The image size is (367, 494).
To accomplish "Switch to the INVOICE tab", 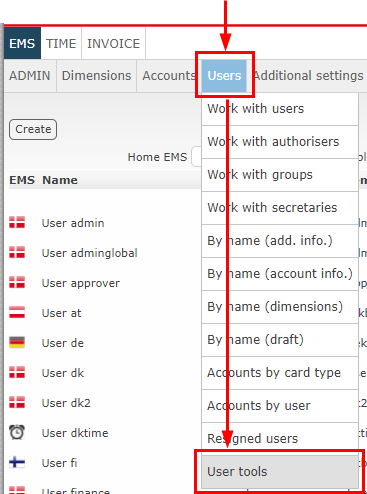I will tap(113, 43).
